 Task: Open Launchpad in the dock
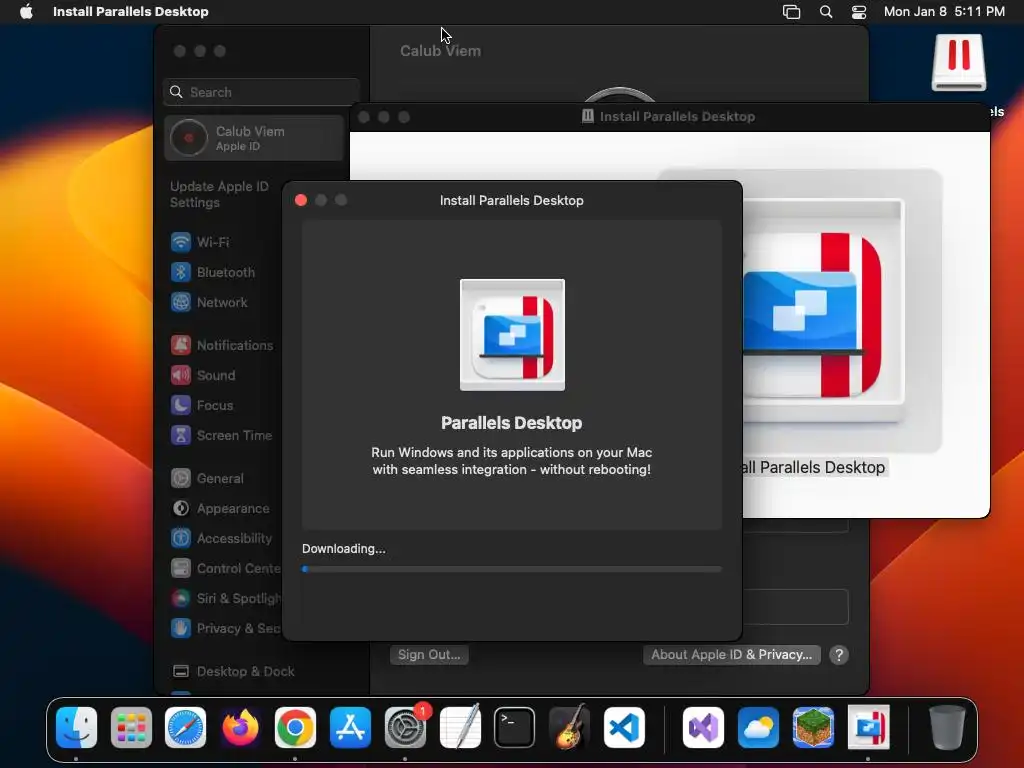pyautogui.click(x=131, y=727)
